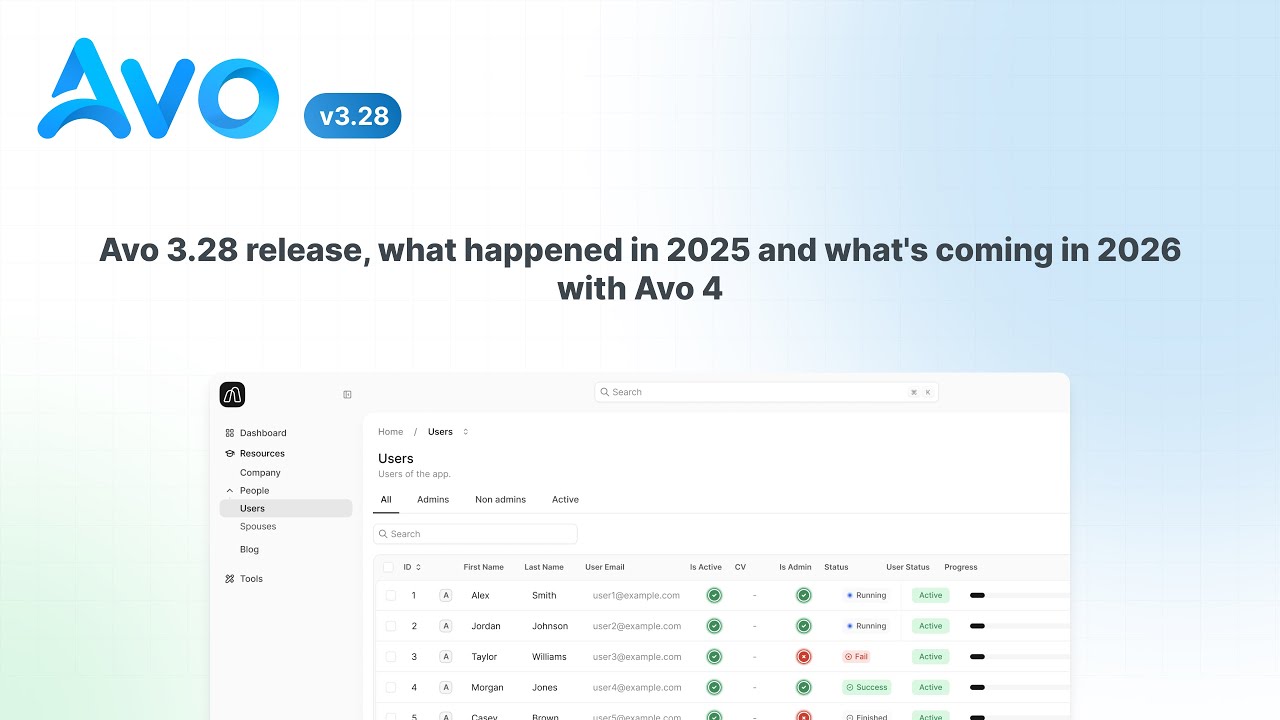Image resolution: width=1280 pixels, height=720 pixels.
Task: Open Spouses in the sidebar
Action: tap(258, 527)
